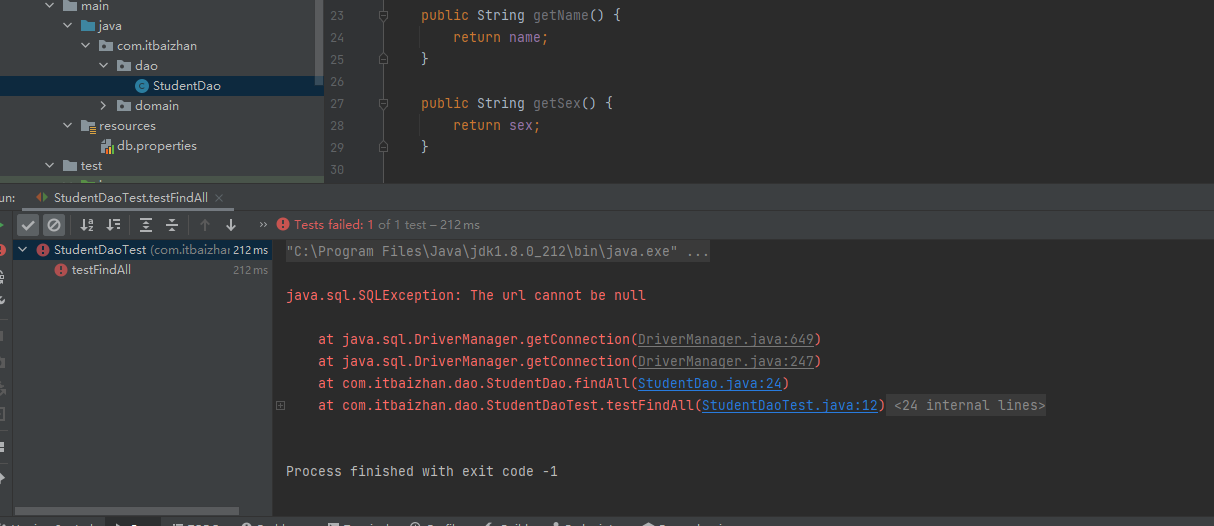Open the DriverManager.java:649 stack trace link
This screenshot has width=1214, height=526.
click(x=725, y=339)
